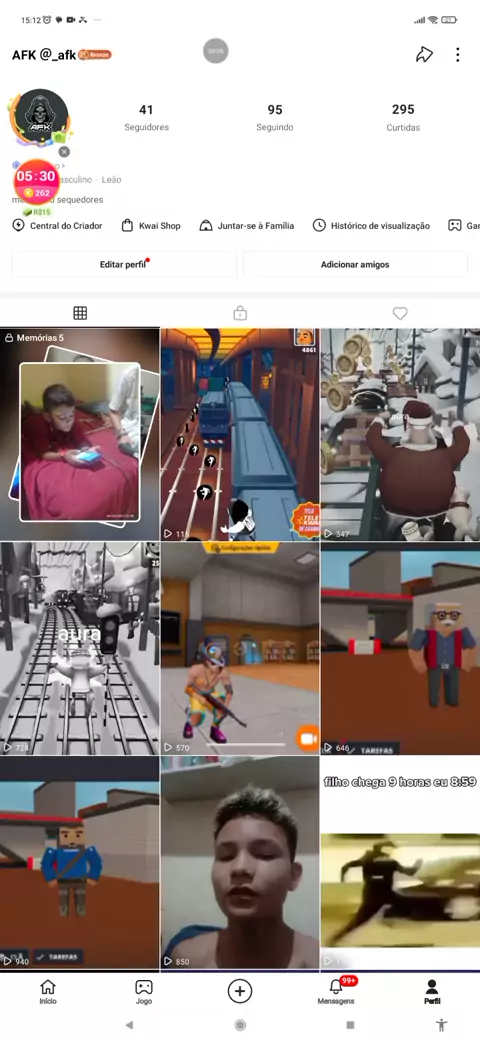Screen dimensions: 480x1040
Task: Open Mensagens with 99+ badge
Action: [336, 992]
